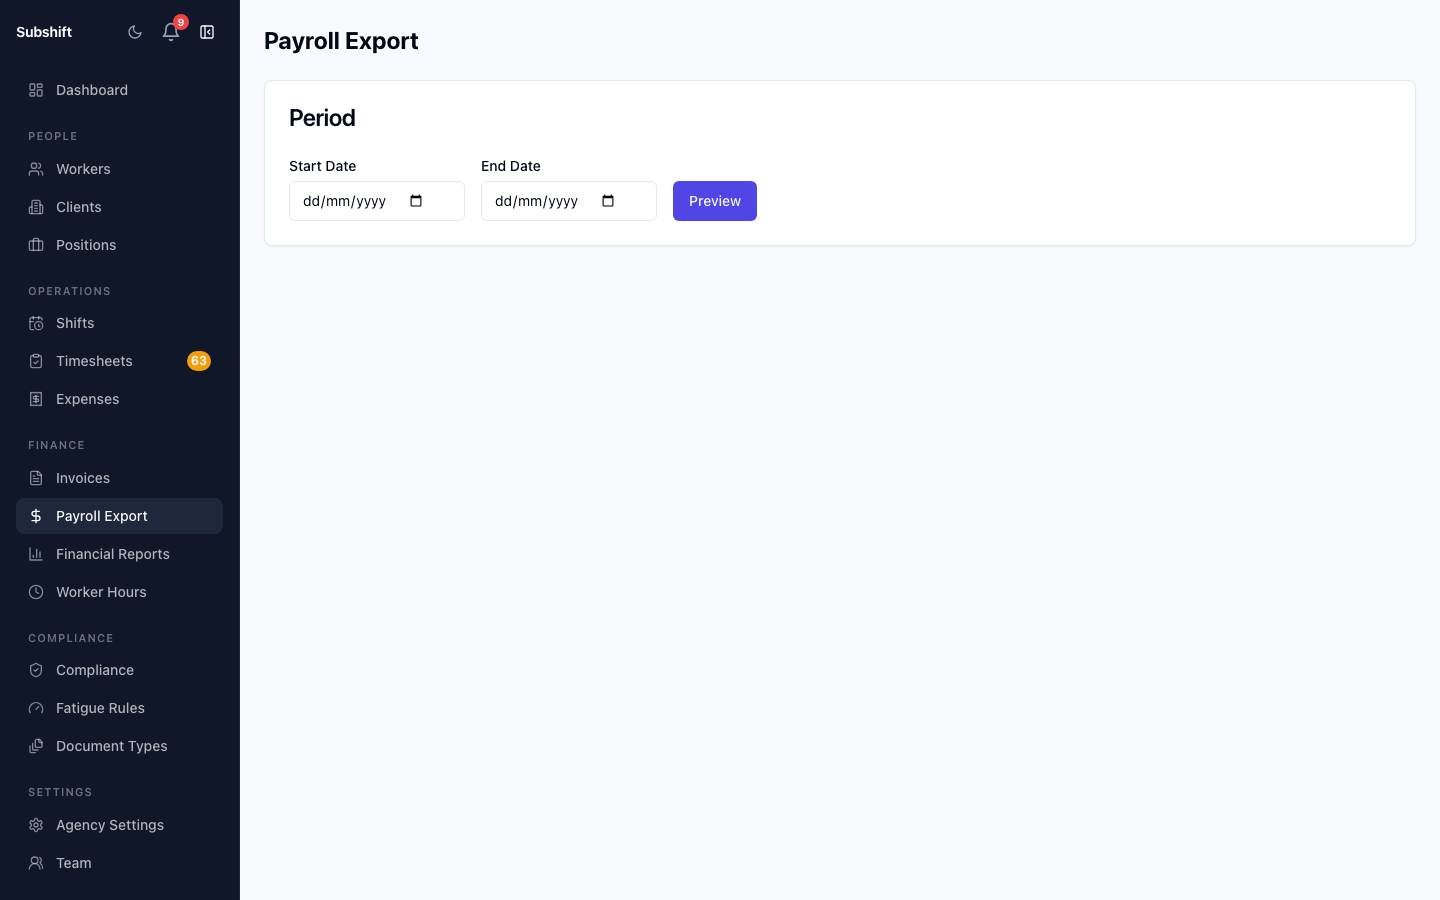Screen dimensions: 1440x900
Task: Collapse the sidebar panel icon
Action: pyautogui.click(x=207, y=32)
